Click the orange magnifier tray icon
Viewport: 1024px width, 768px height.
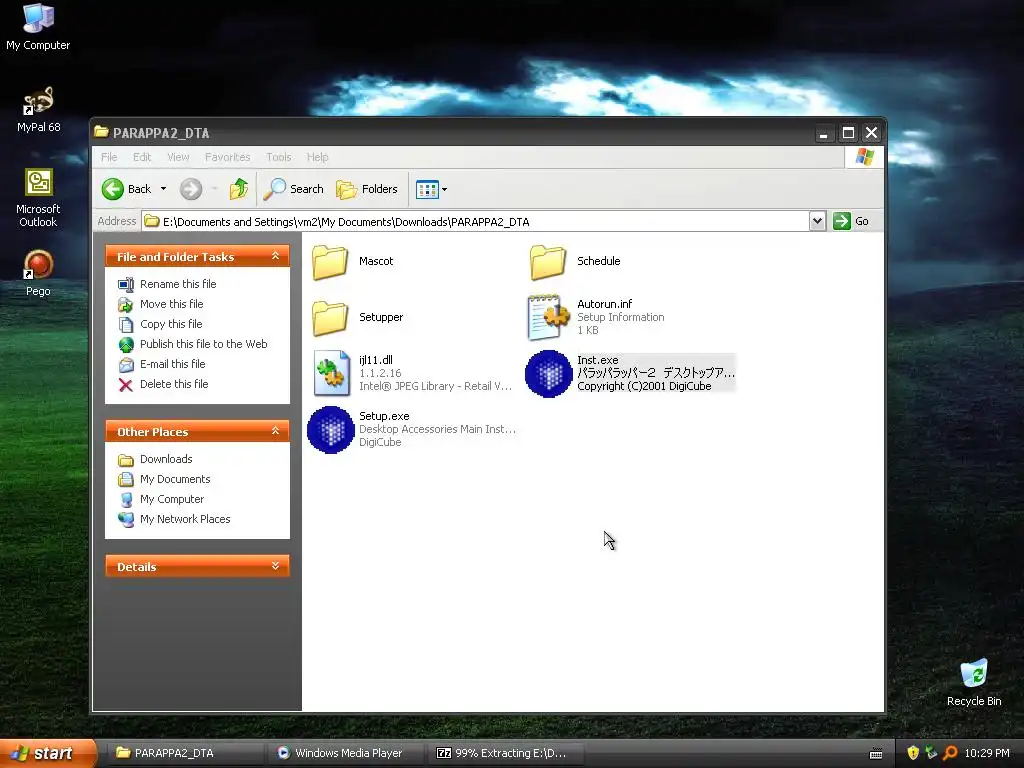pos(950,753)
